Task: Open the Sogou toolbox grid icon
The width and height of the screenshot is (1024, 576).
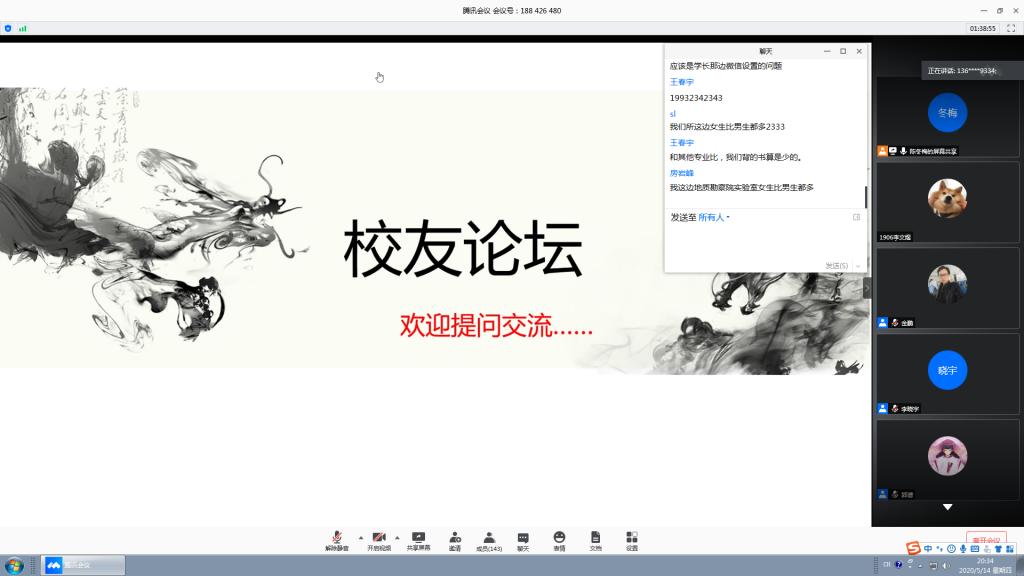Action: [1010, 549]
